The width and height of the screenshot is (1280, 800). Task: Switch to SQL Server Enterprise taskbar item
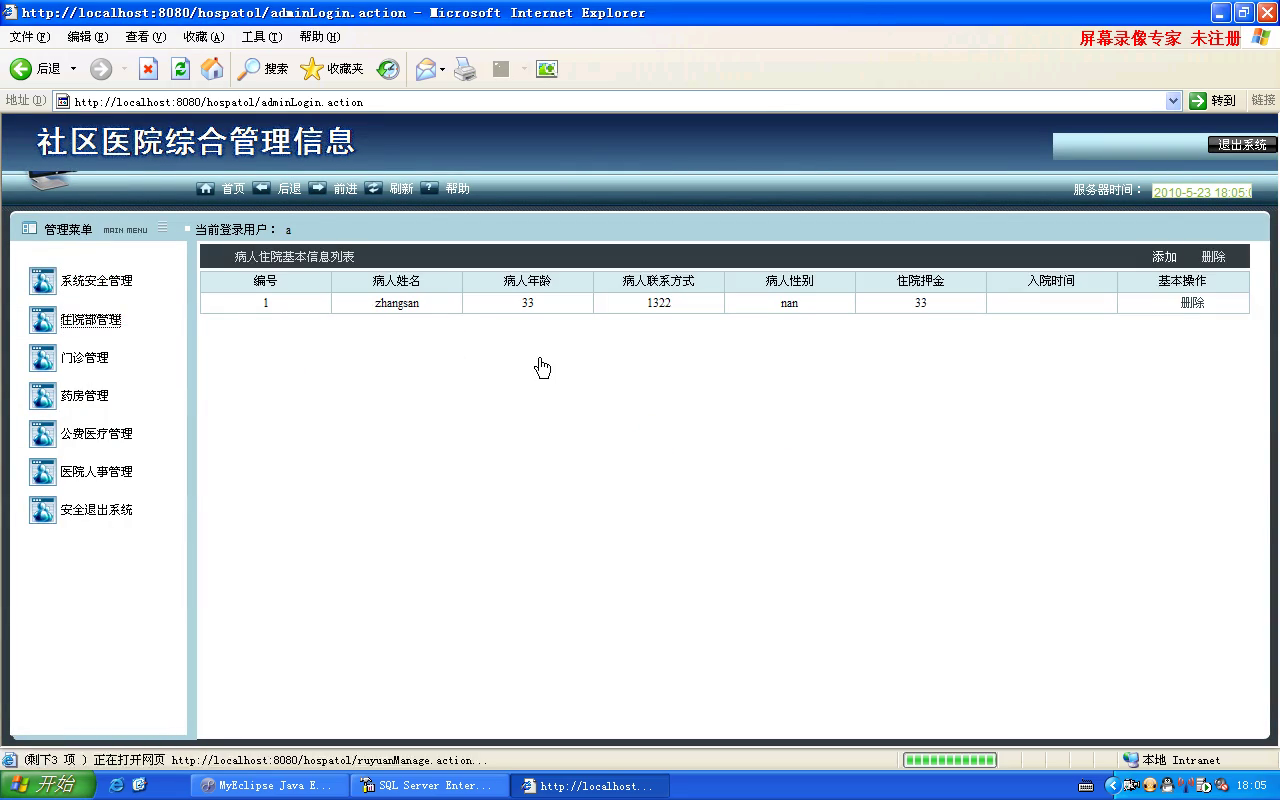point(428,786)
